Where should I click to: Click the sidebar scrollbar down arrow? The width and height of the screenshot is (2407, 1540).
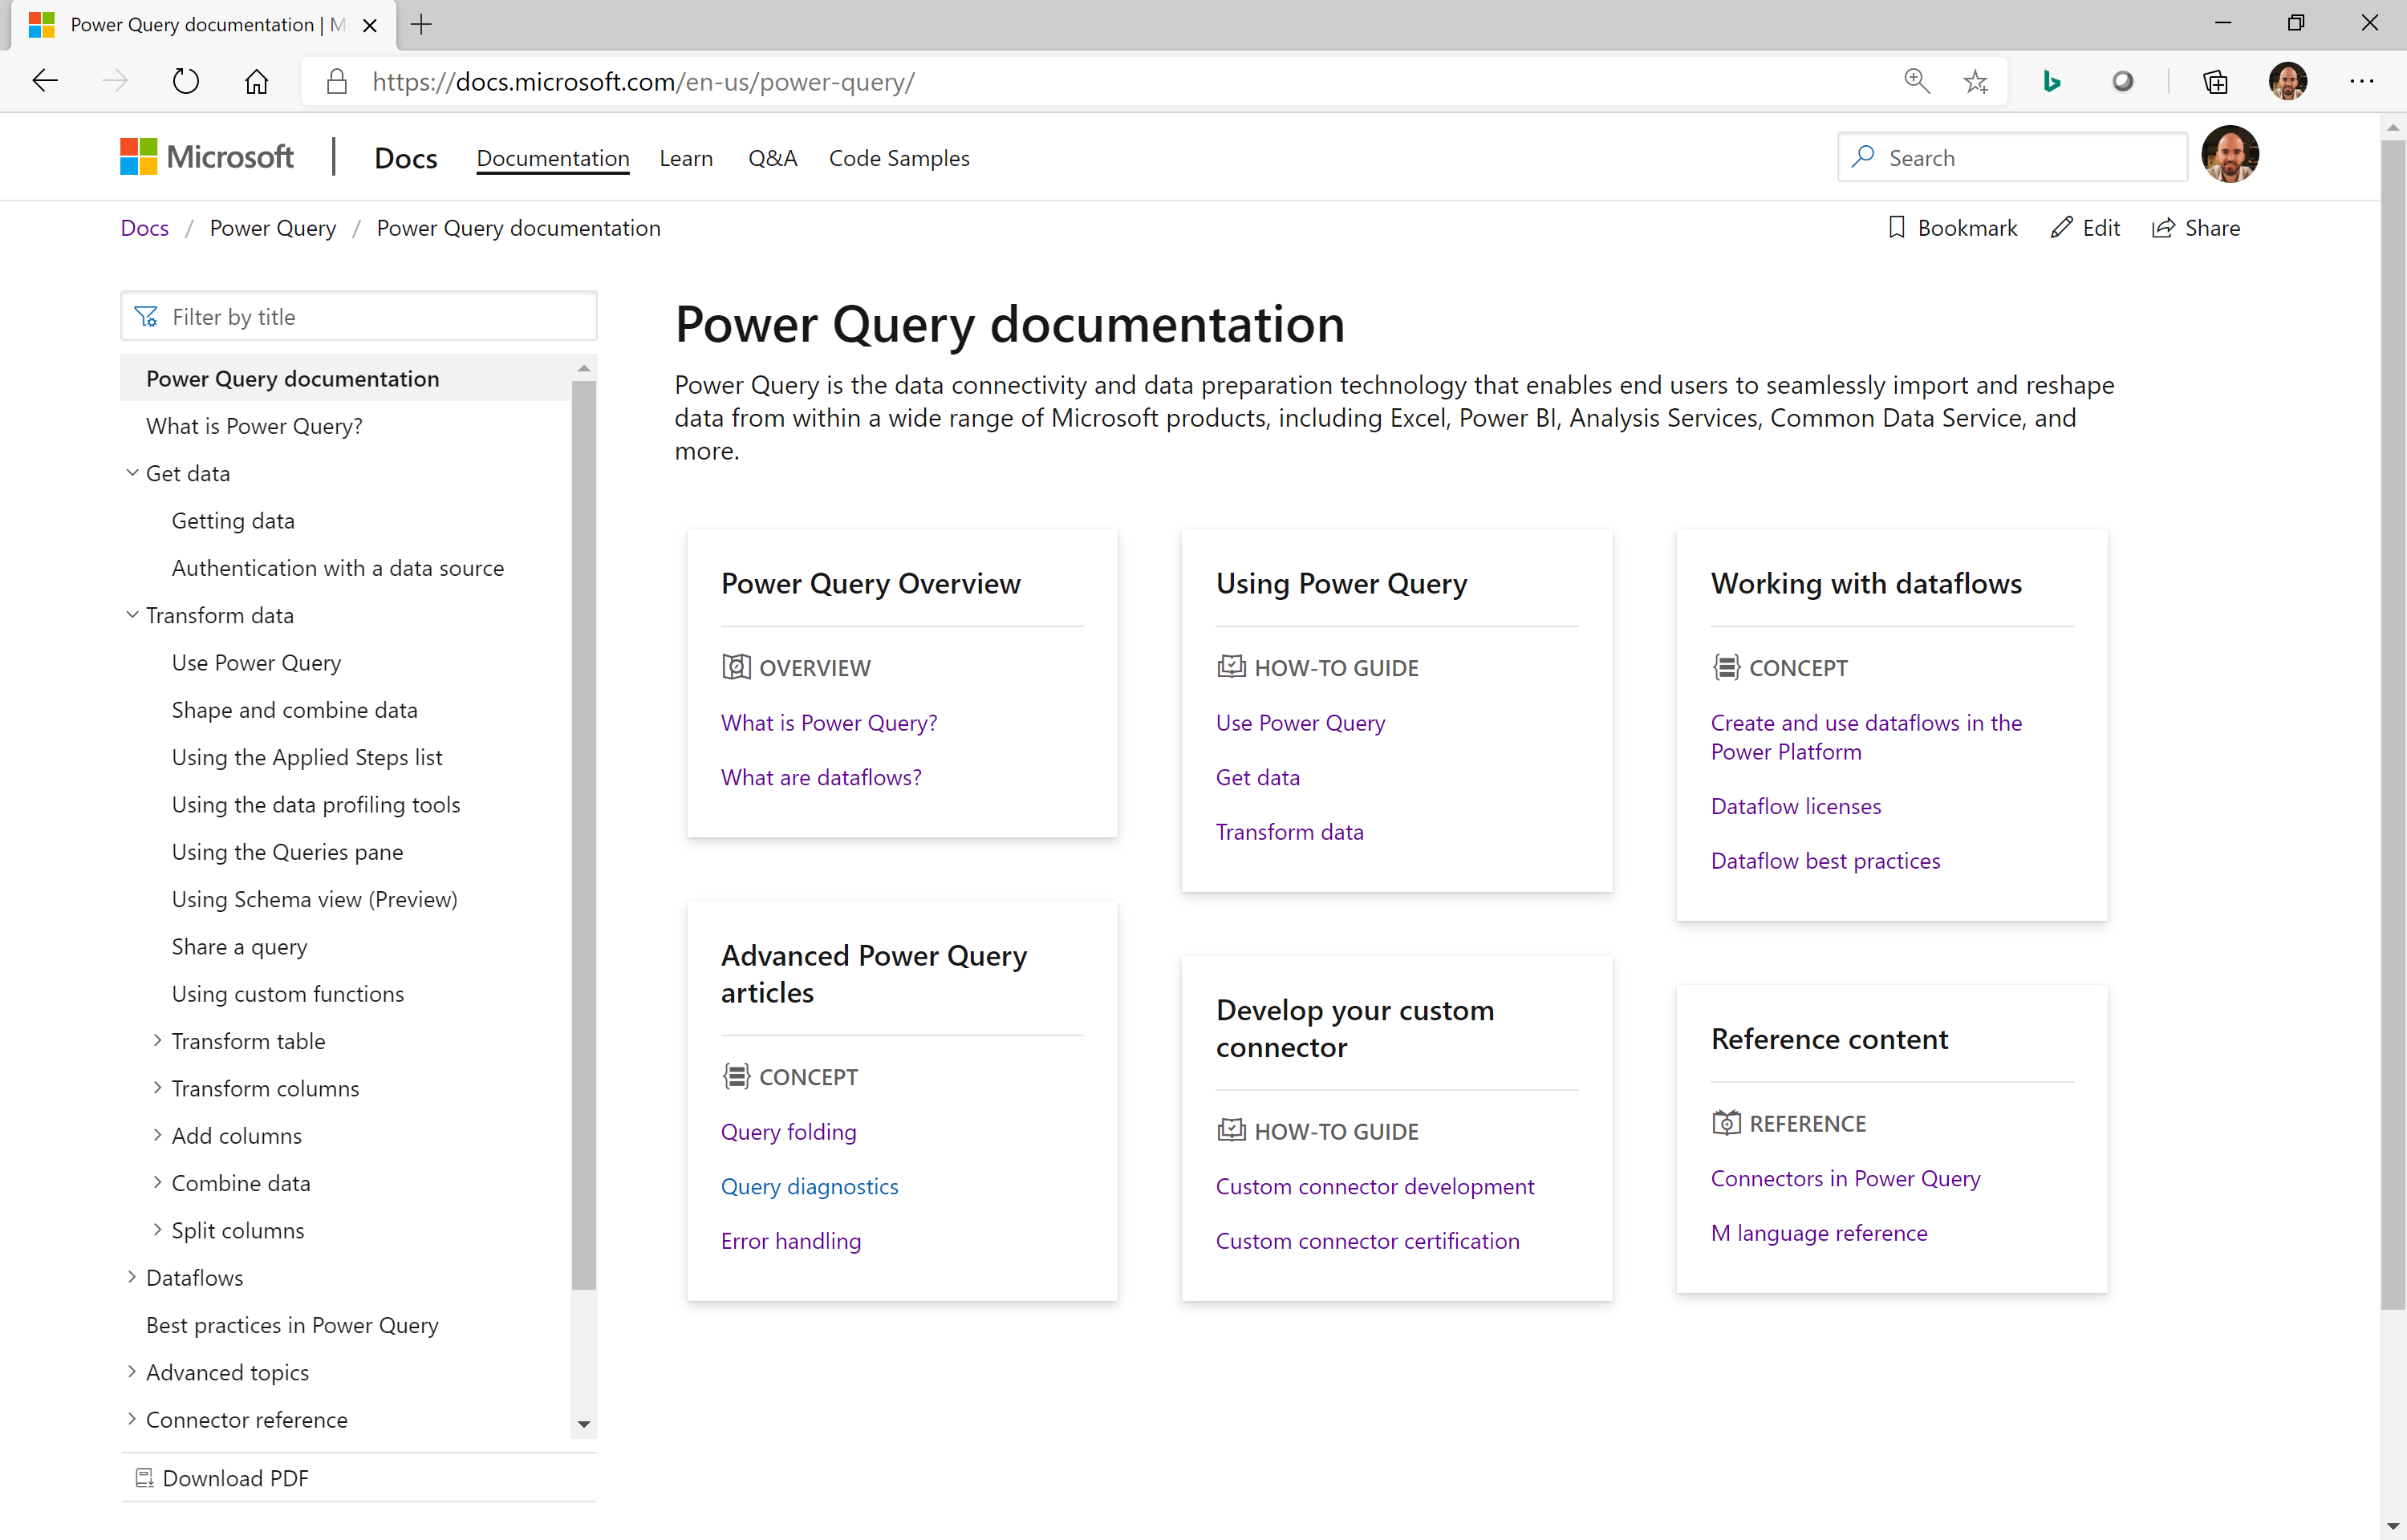point(584,1424)
